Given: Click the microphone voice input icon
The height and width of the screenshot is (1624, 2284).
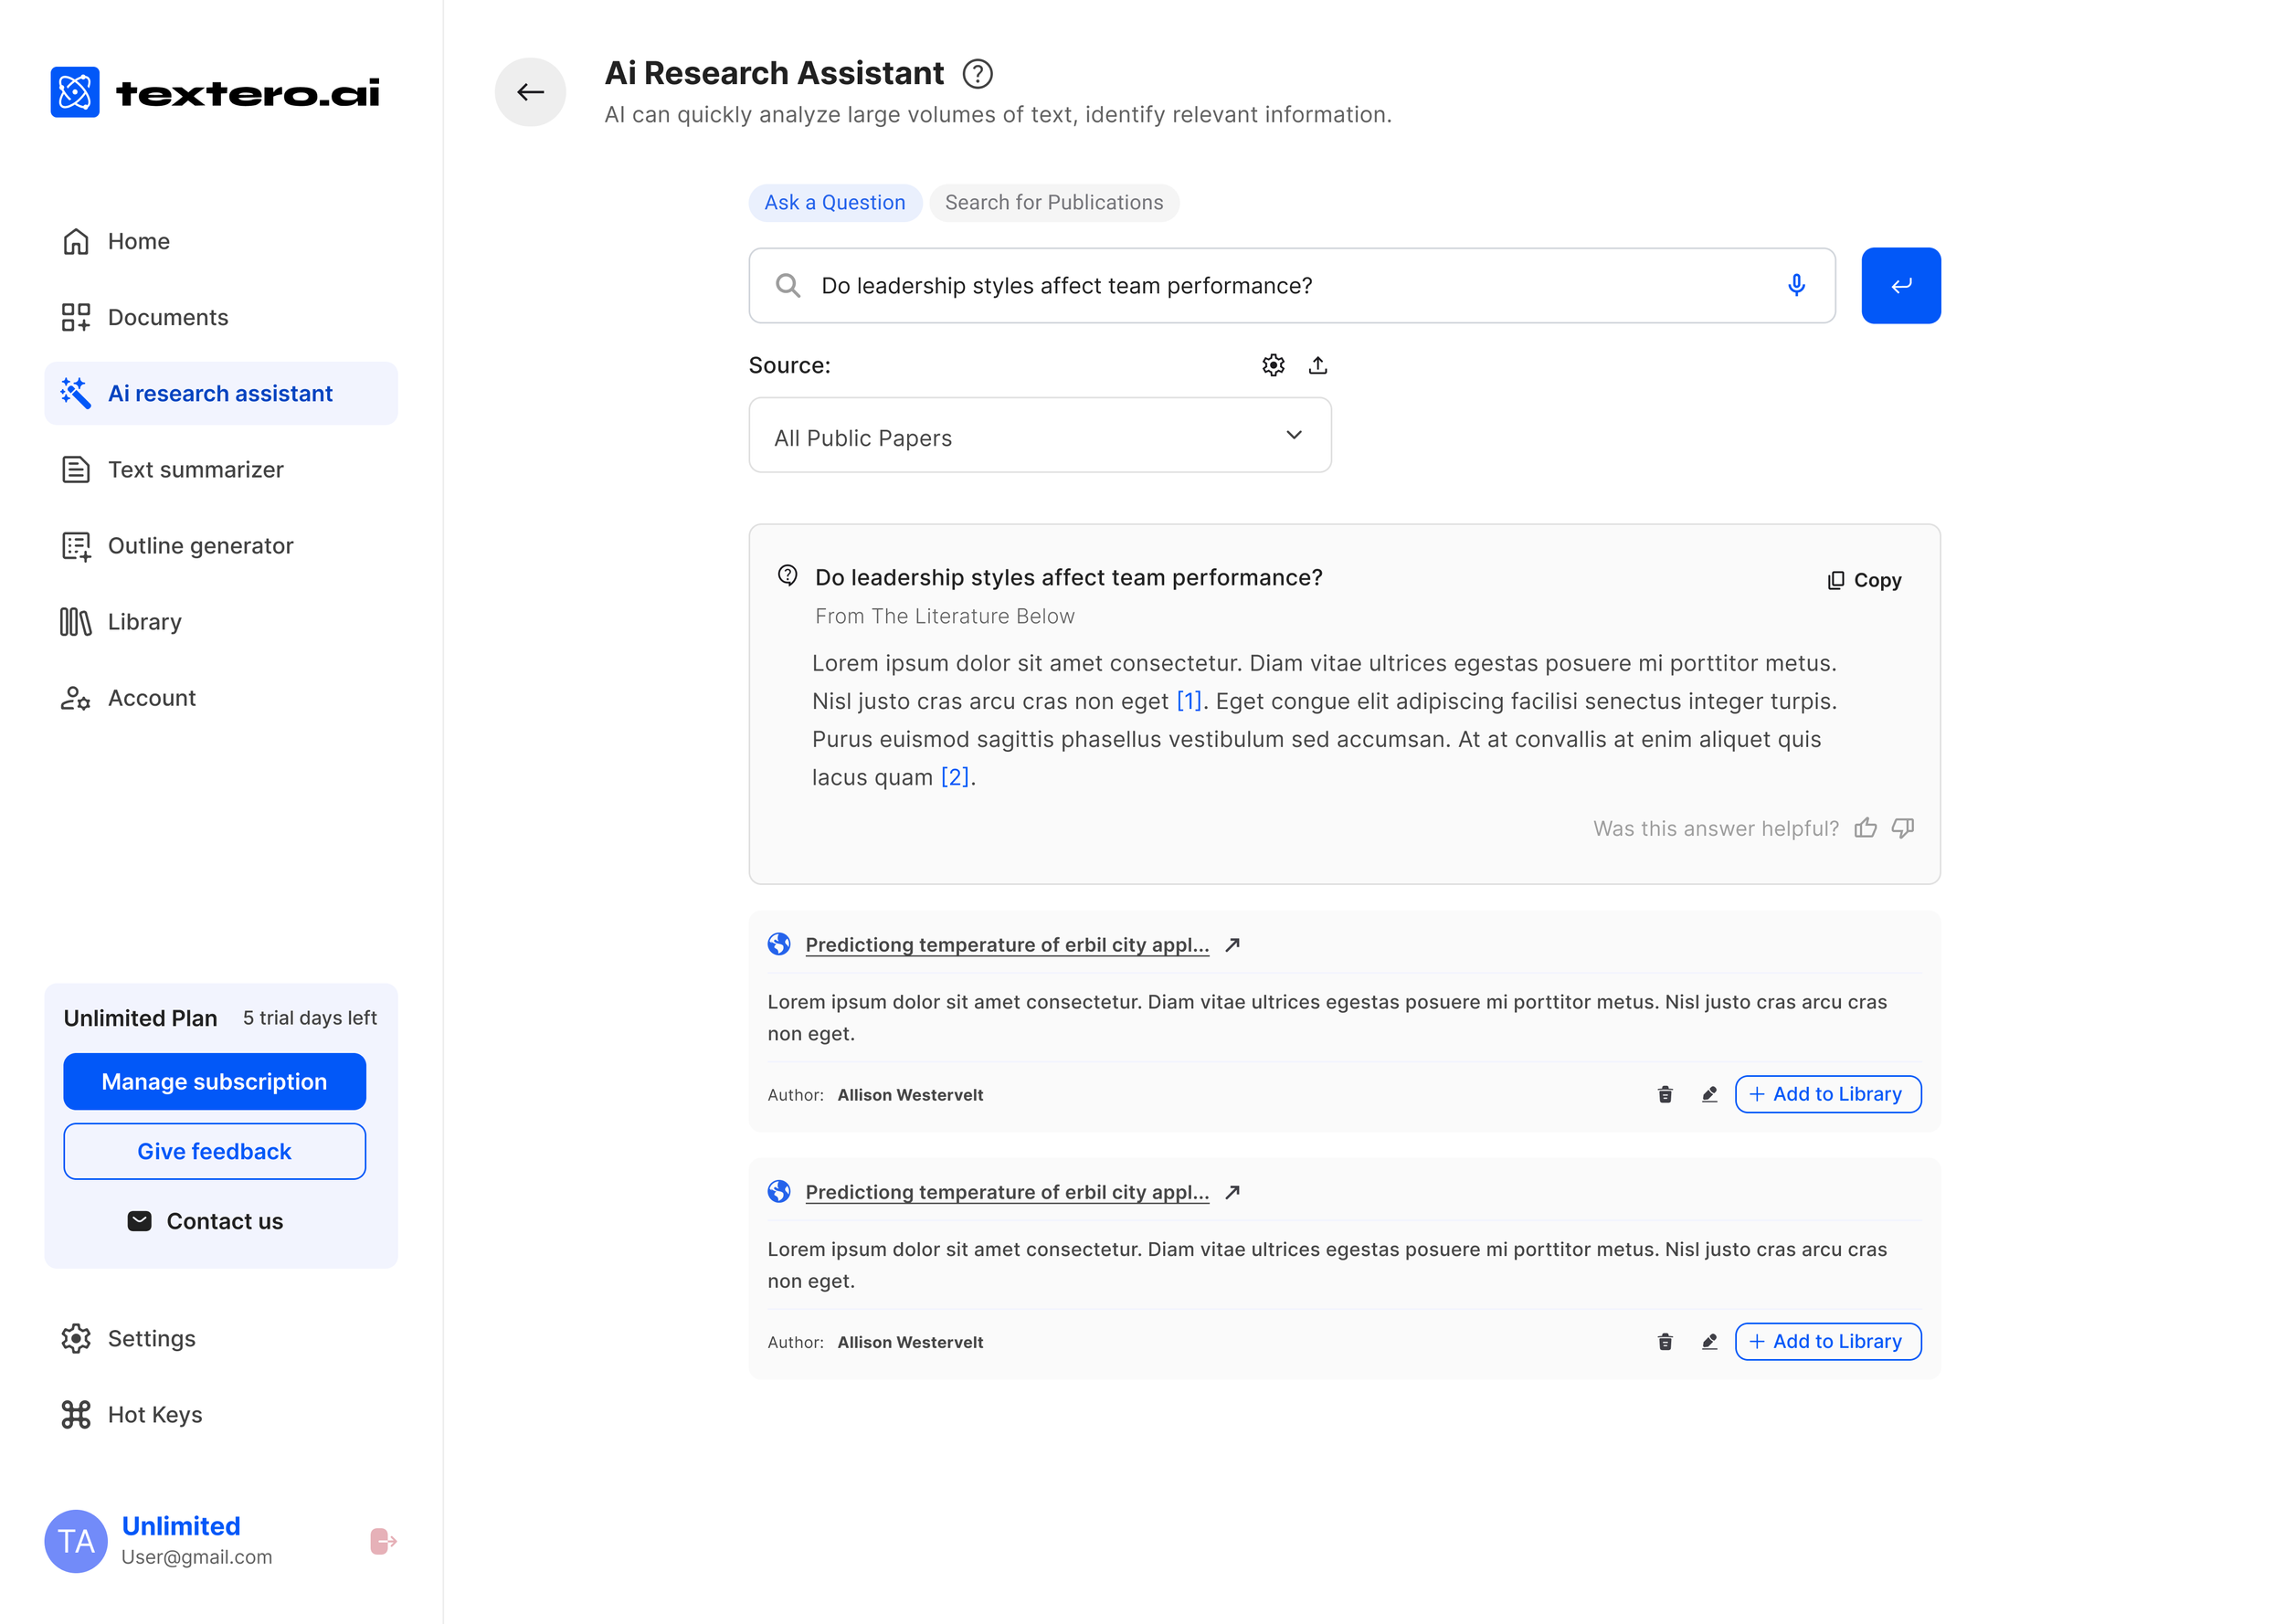Looking at the screenshot, I should 1796,286.
